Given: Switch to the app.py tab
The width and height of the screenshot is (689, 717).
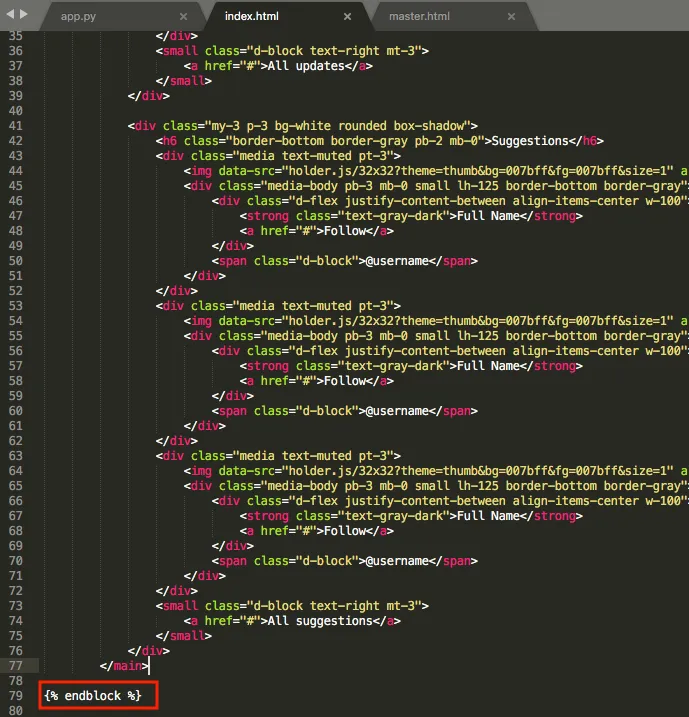Looking at the screenshot, I should (78, 16).
